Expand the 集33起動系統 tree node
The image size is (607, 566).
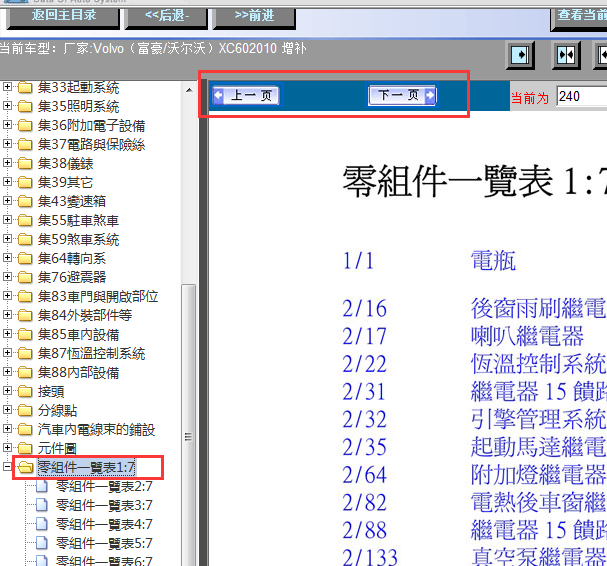(x=8, y=88)
